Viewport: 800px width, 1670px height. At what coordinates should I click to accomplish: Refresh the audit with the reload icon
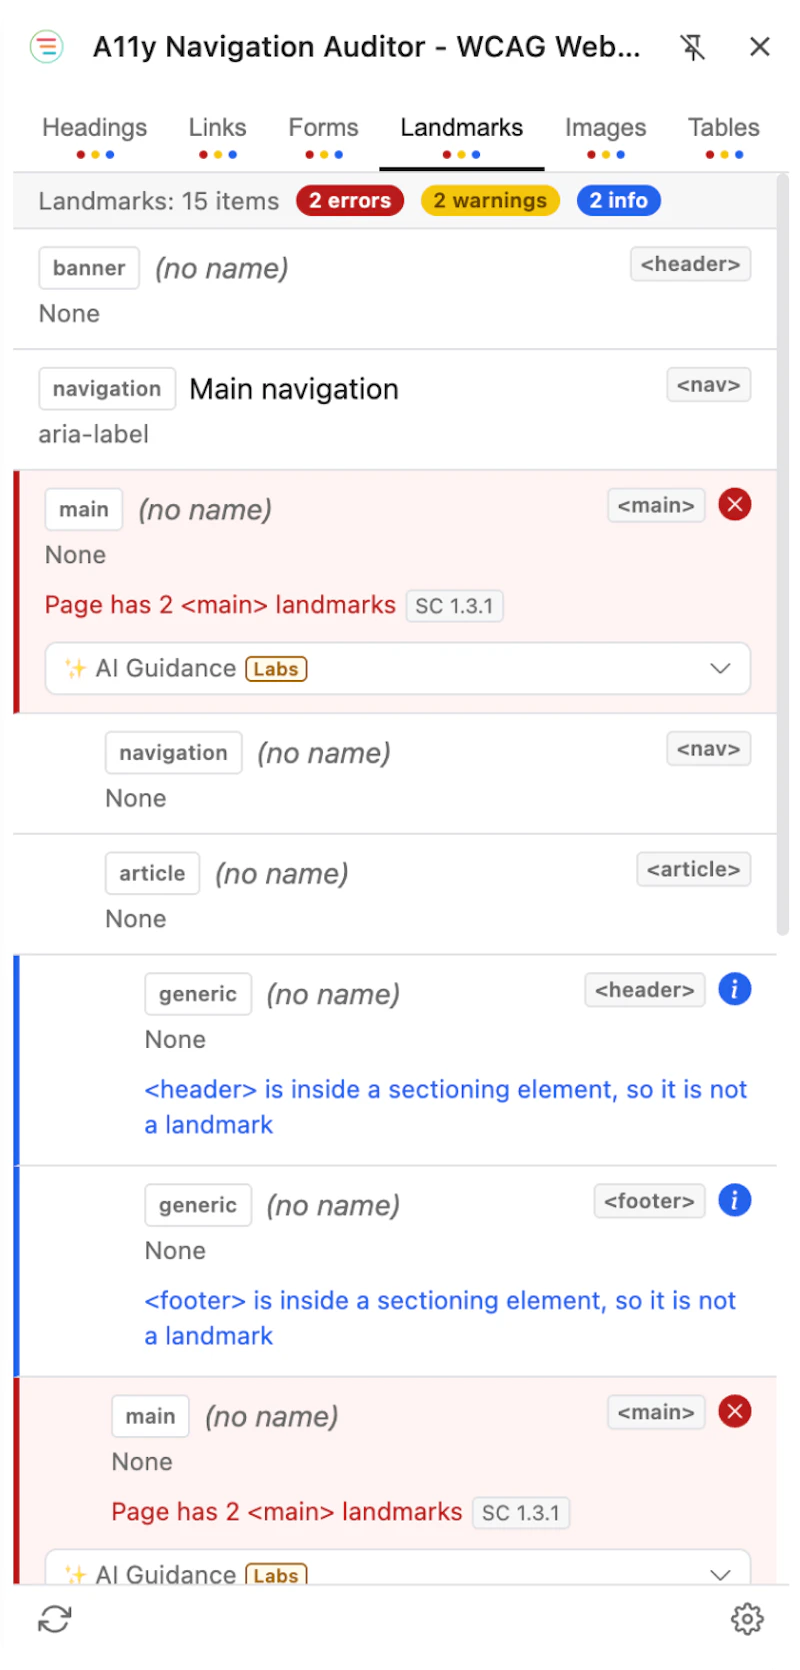(55, 1619)
